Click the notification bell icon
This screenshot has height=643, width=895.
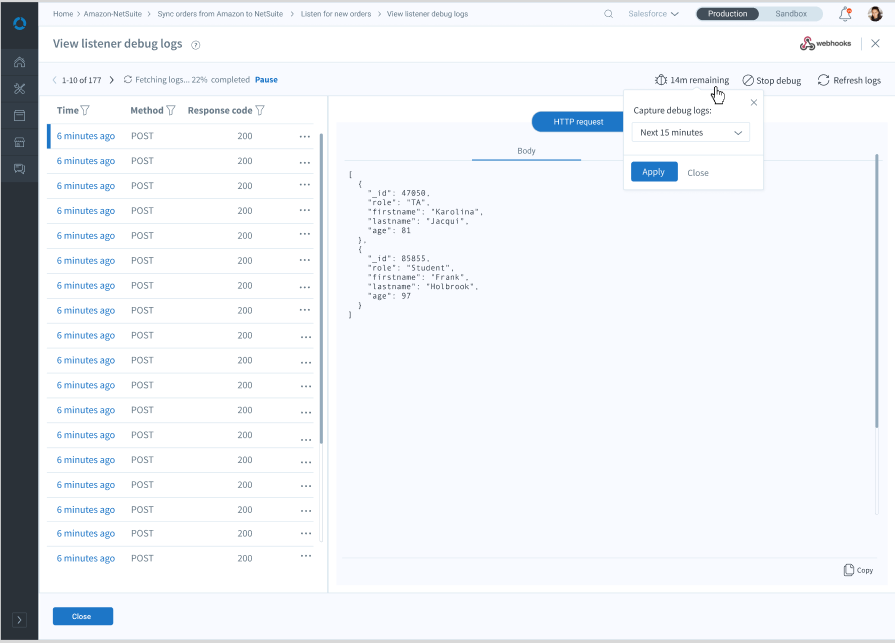(845, 14)
